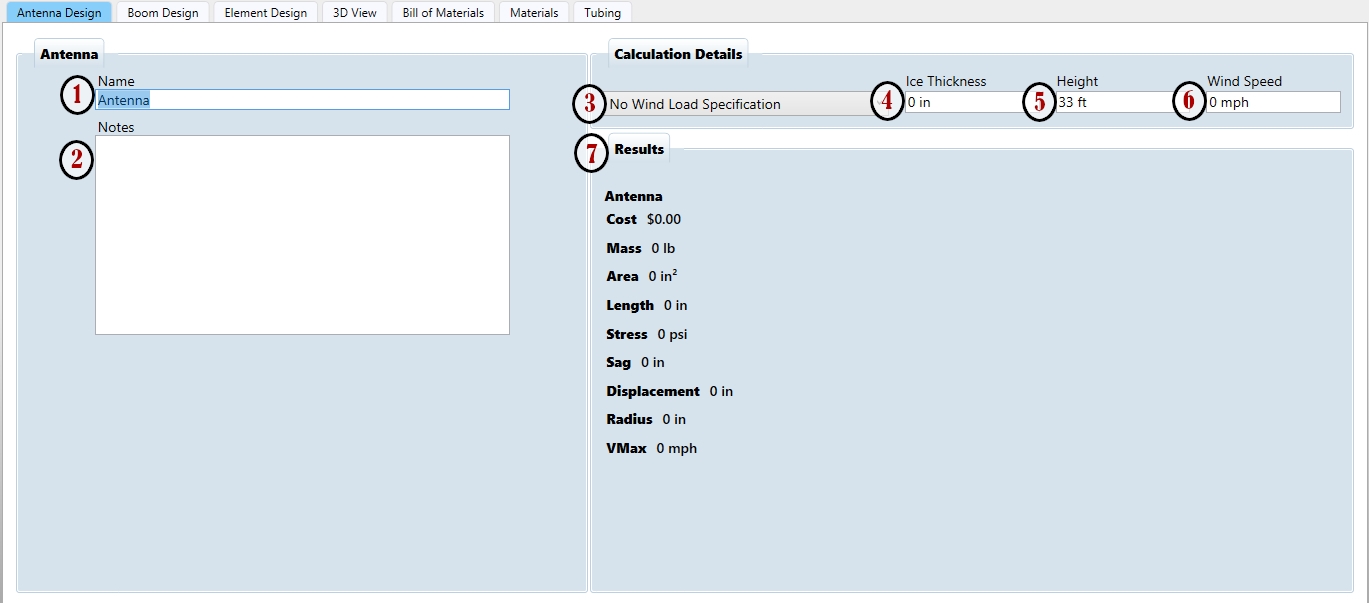Click the number 2 marker beside Notes

(x=76, y=161)
